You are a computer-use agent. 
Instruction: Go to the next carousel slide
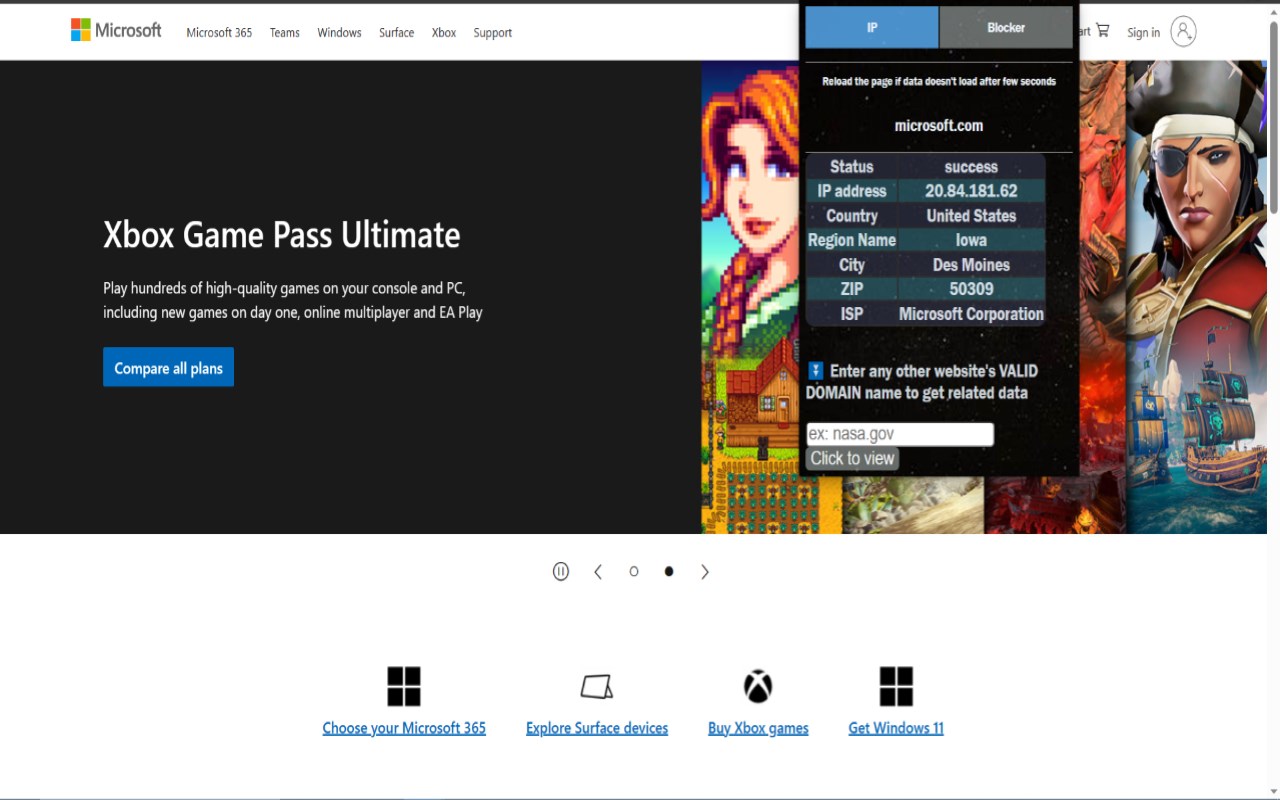pyautogui.click(x=705, y=571)
